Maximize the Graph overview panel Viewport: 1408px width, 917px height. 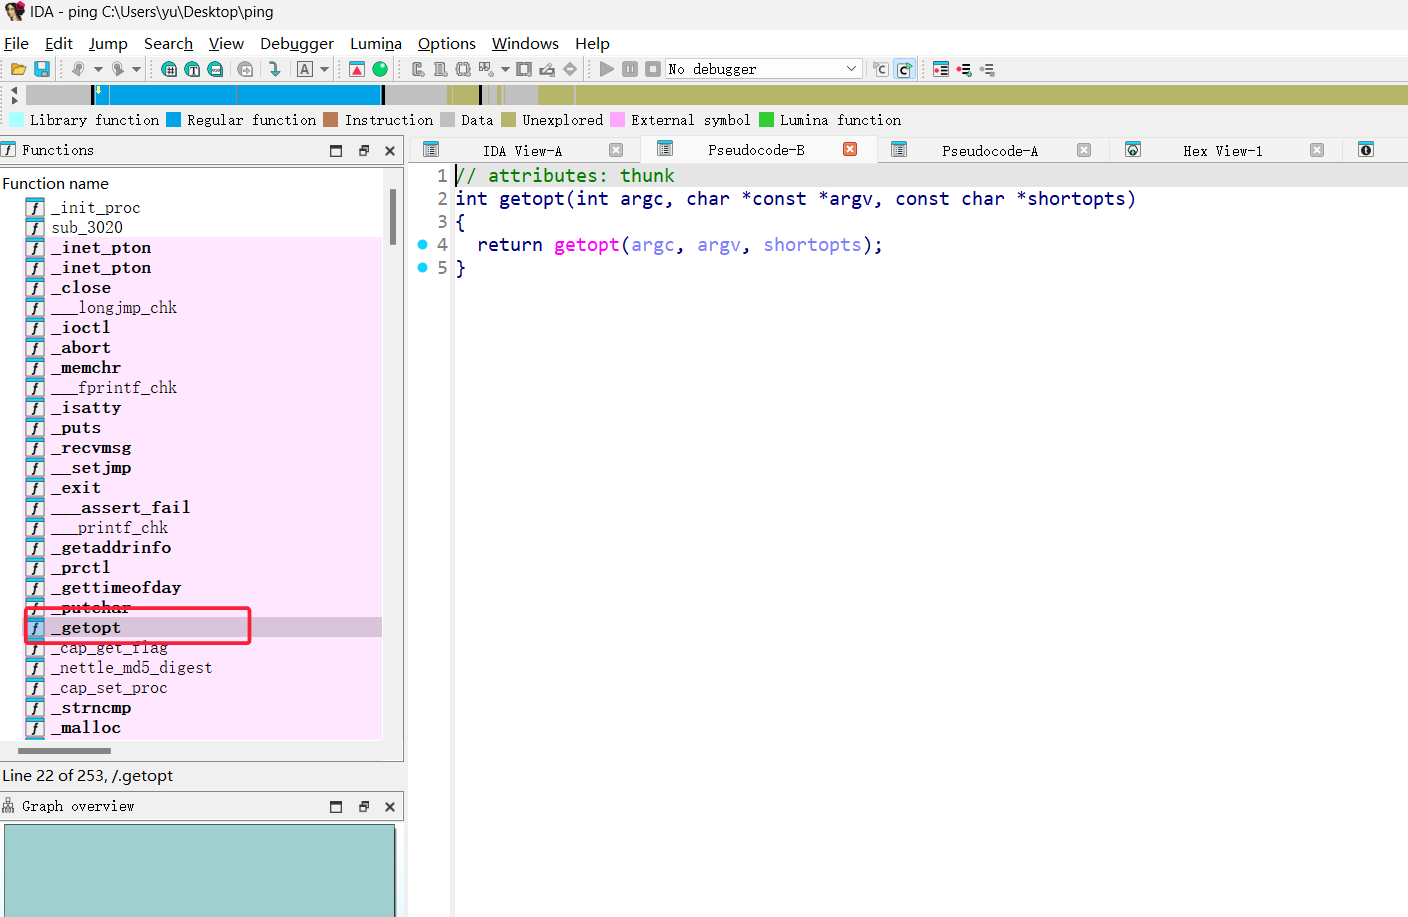[x=336, y=807]
